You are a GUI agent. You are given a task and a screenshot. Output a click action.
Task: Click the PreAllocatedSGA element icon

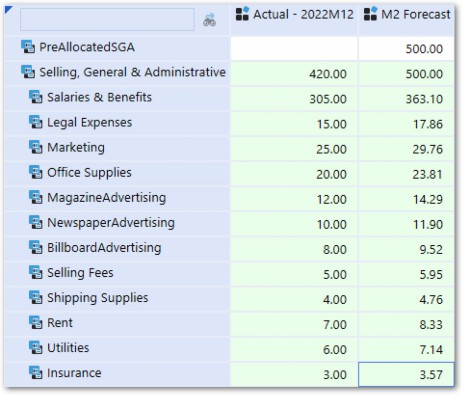click(28, 47)
